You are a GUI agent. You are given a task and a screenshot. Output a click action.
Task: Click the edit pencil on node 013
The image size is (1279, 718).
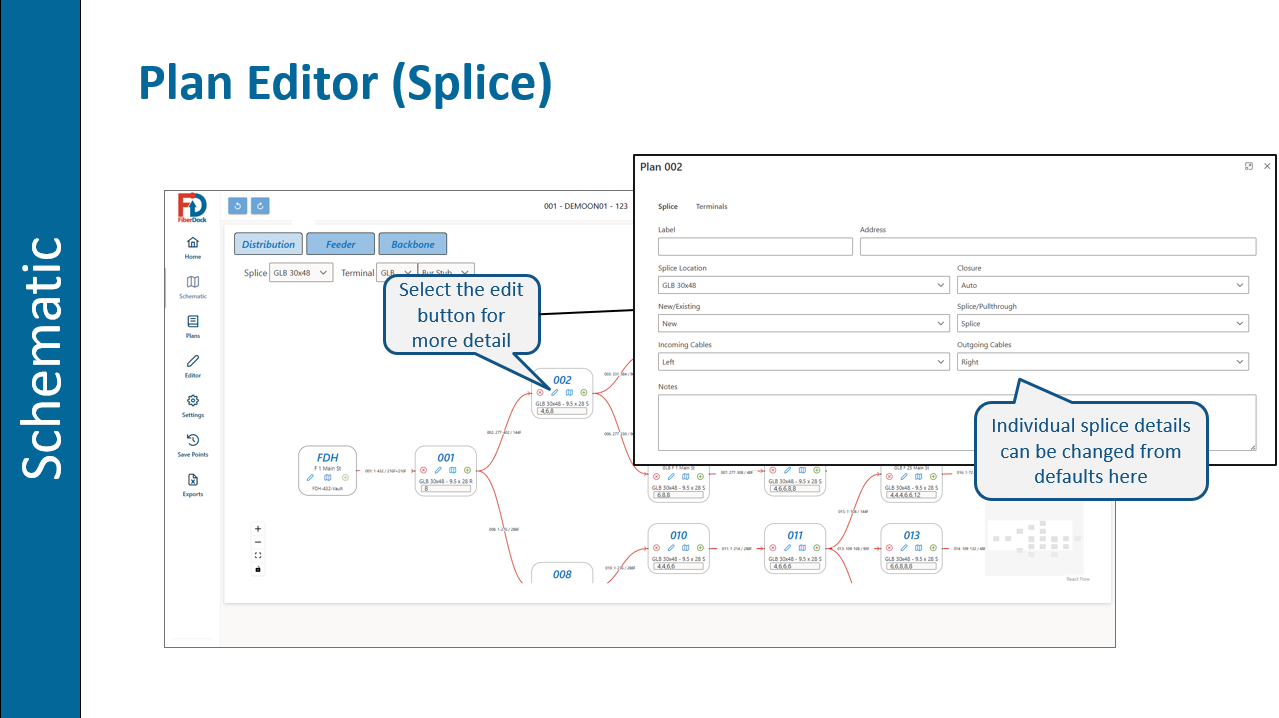[x=904, y=548]
